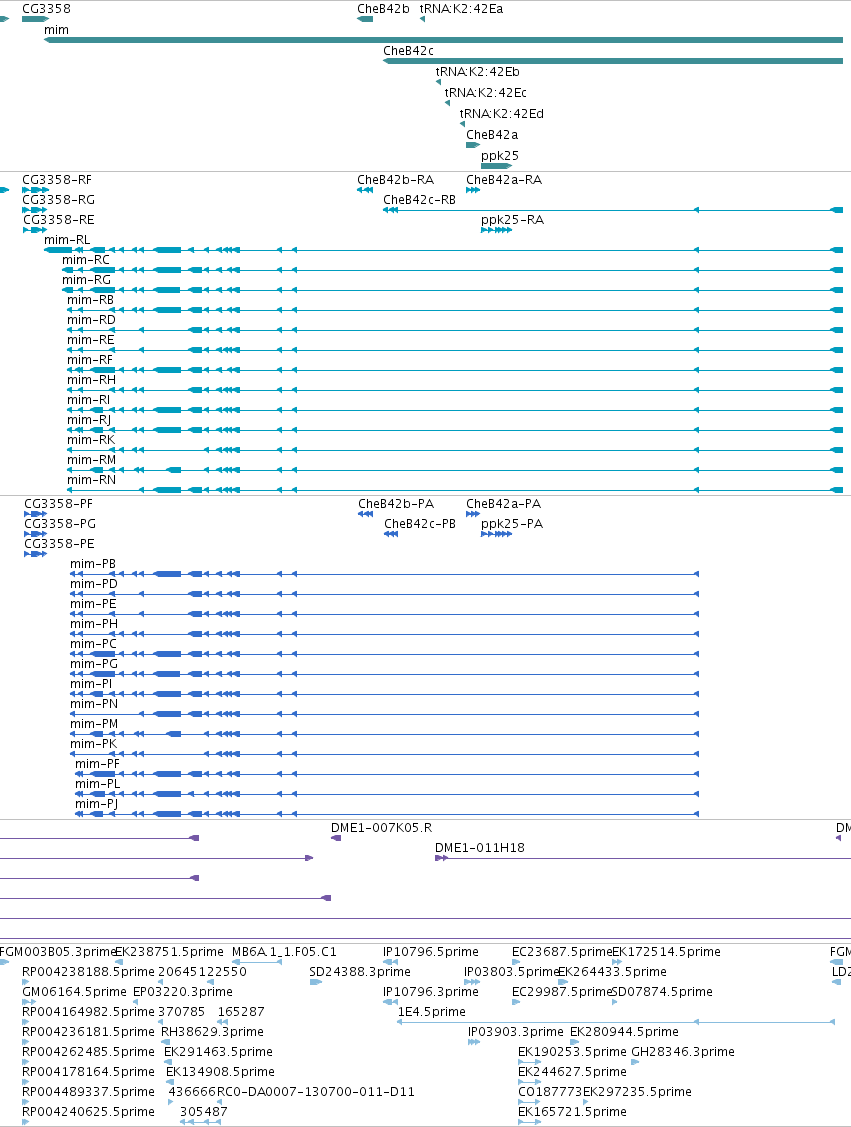
Task: Open the CheB42b-RA transcript
Action: 395,180
